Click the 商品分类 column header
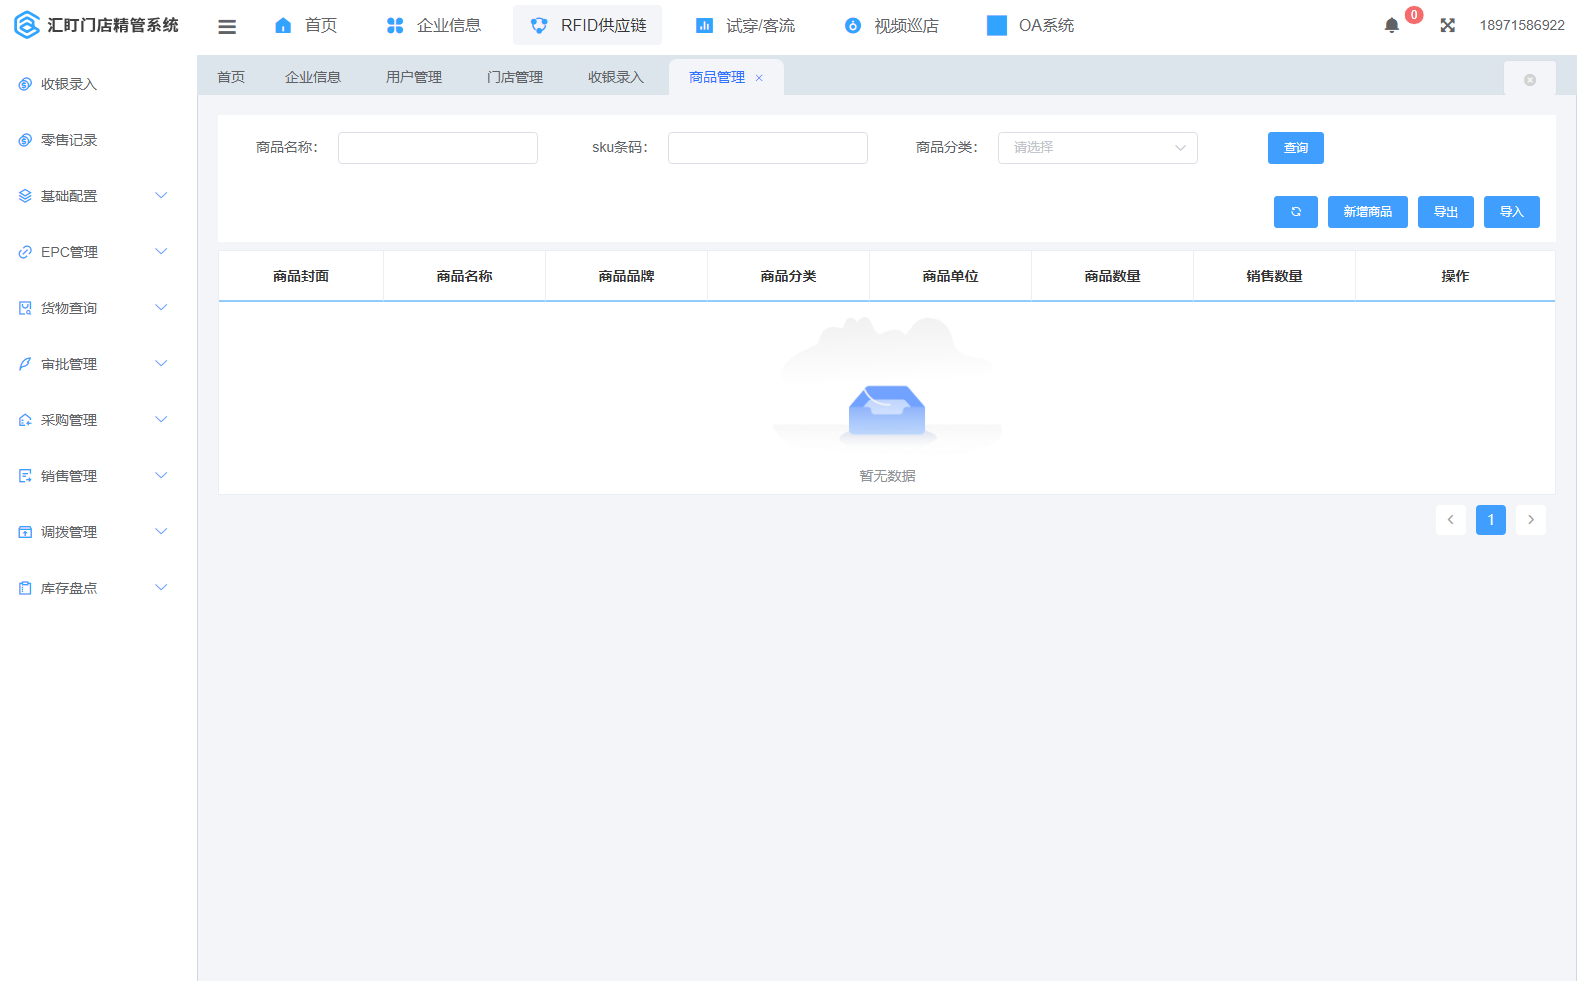 pyautogui.click(x=788, y=276)
